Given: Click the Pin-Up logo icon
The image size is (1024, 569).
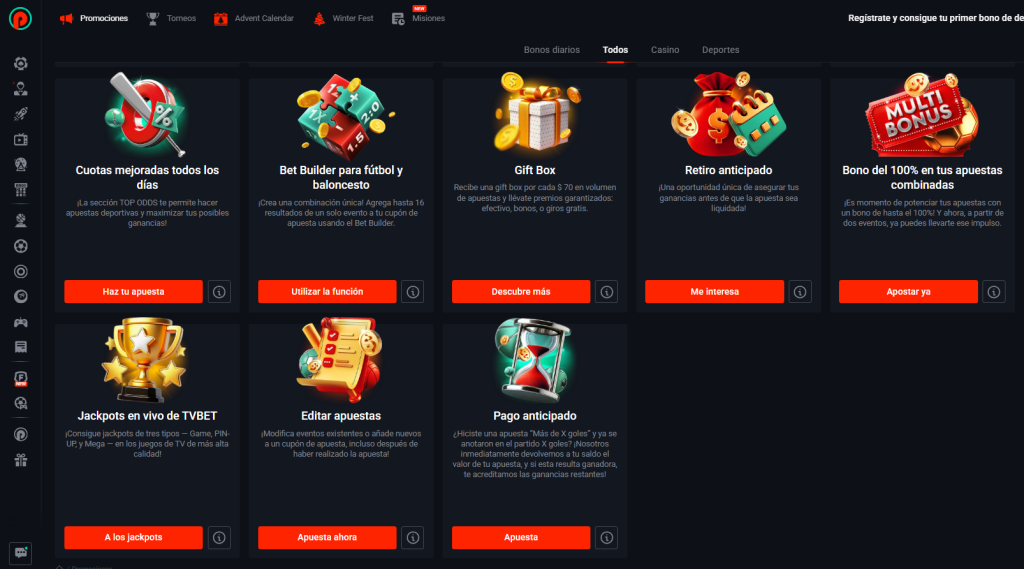Looking at the screenshot, I should pos(20,18).
